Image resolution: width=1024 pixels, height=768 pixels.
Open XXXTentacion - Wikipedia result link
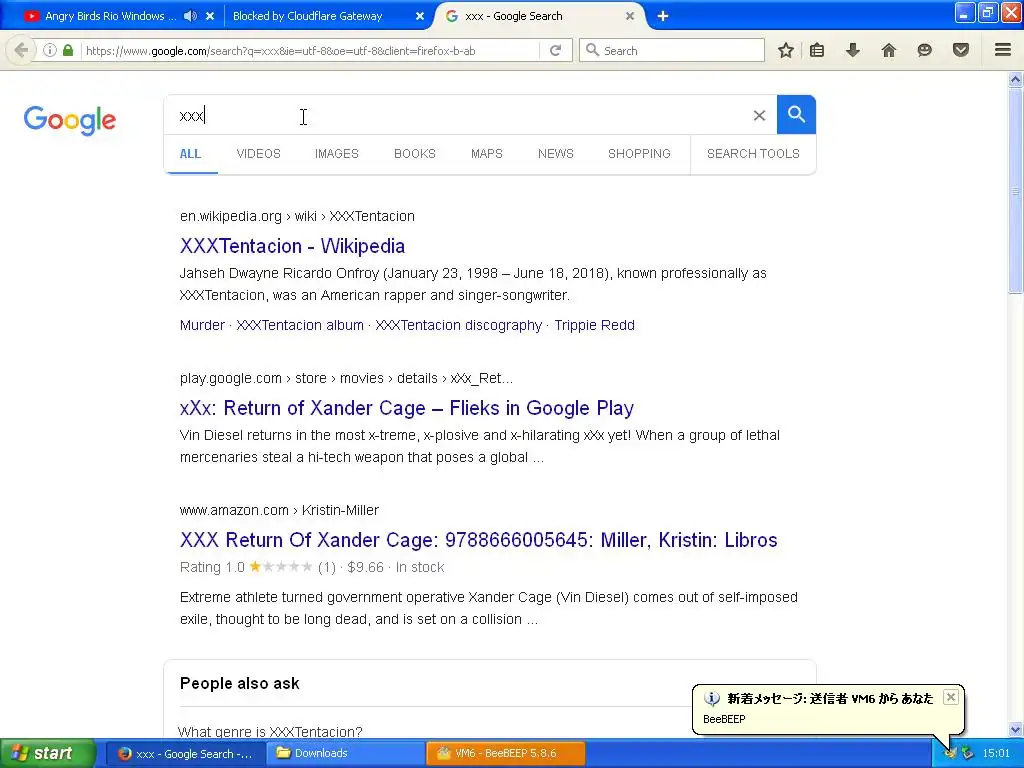[x=293, y=246]
